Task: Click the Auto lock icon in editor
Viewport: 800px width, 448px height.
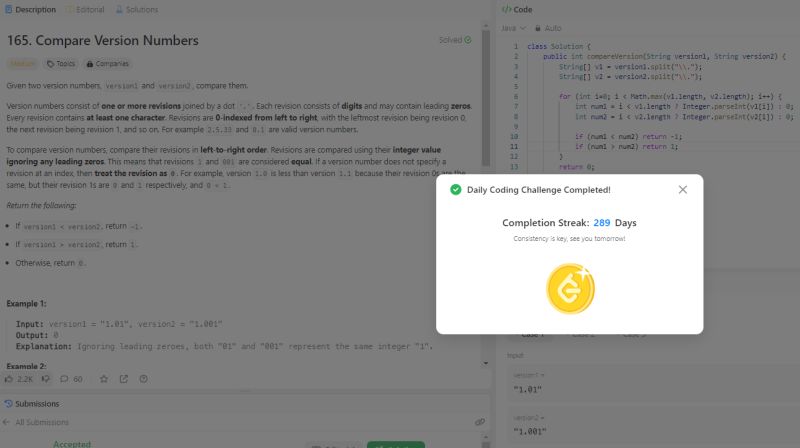Action: [538, 28]
